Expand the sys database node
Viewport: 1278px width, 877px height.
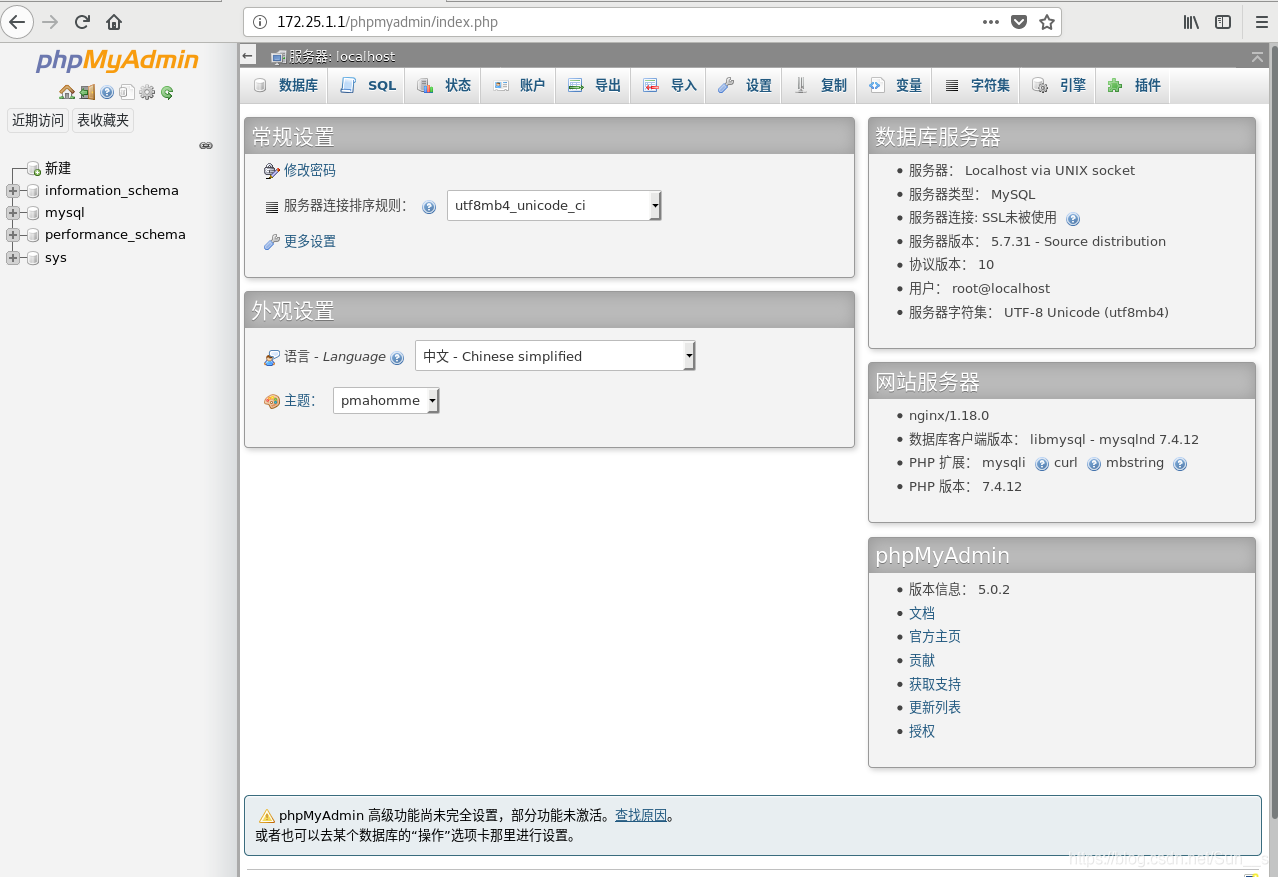tap(13, 257)
